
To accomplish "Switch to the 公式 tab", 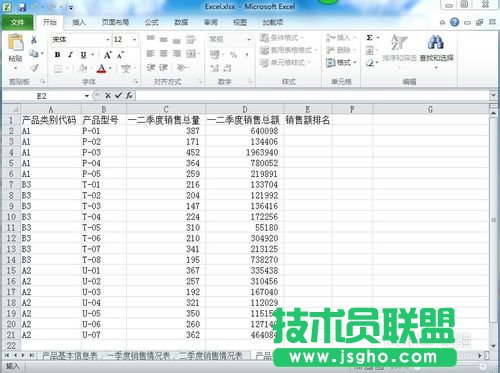I will tap(152, 22).
